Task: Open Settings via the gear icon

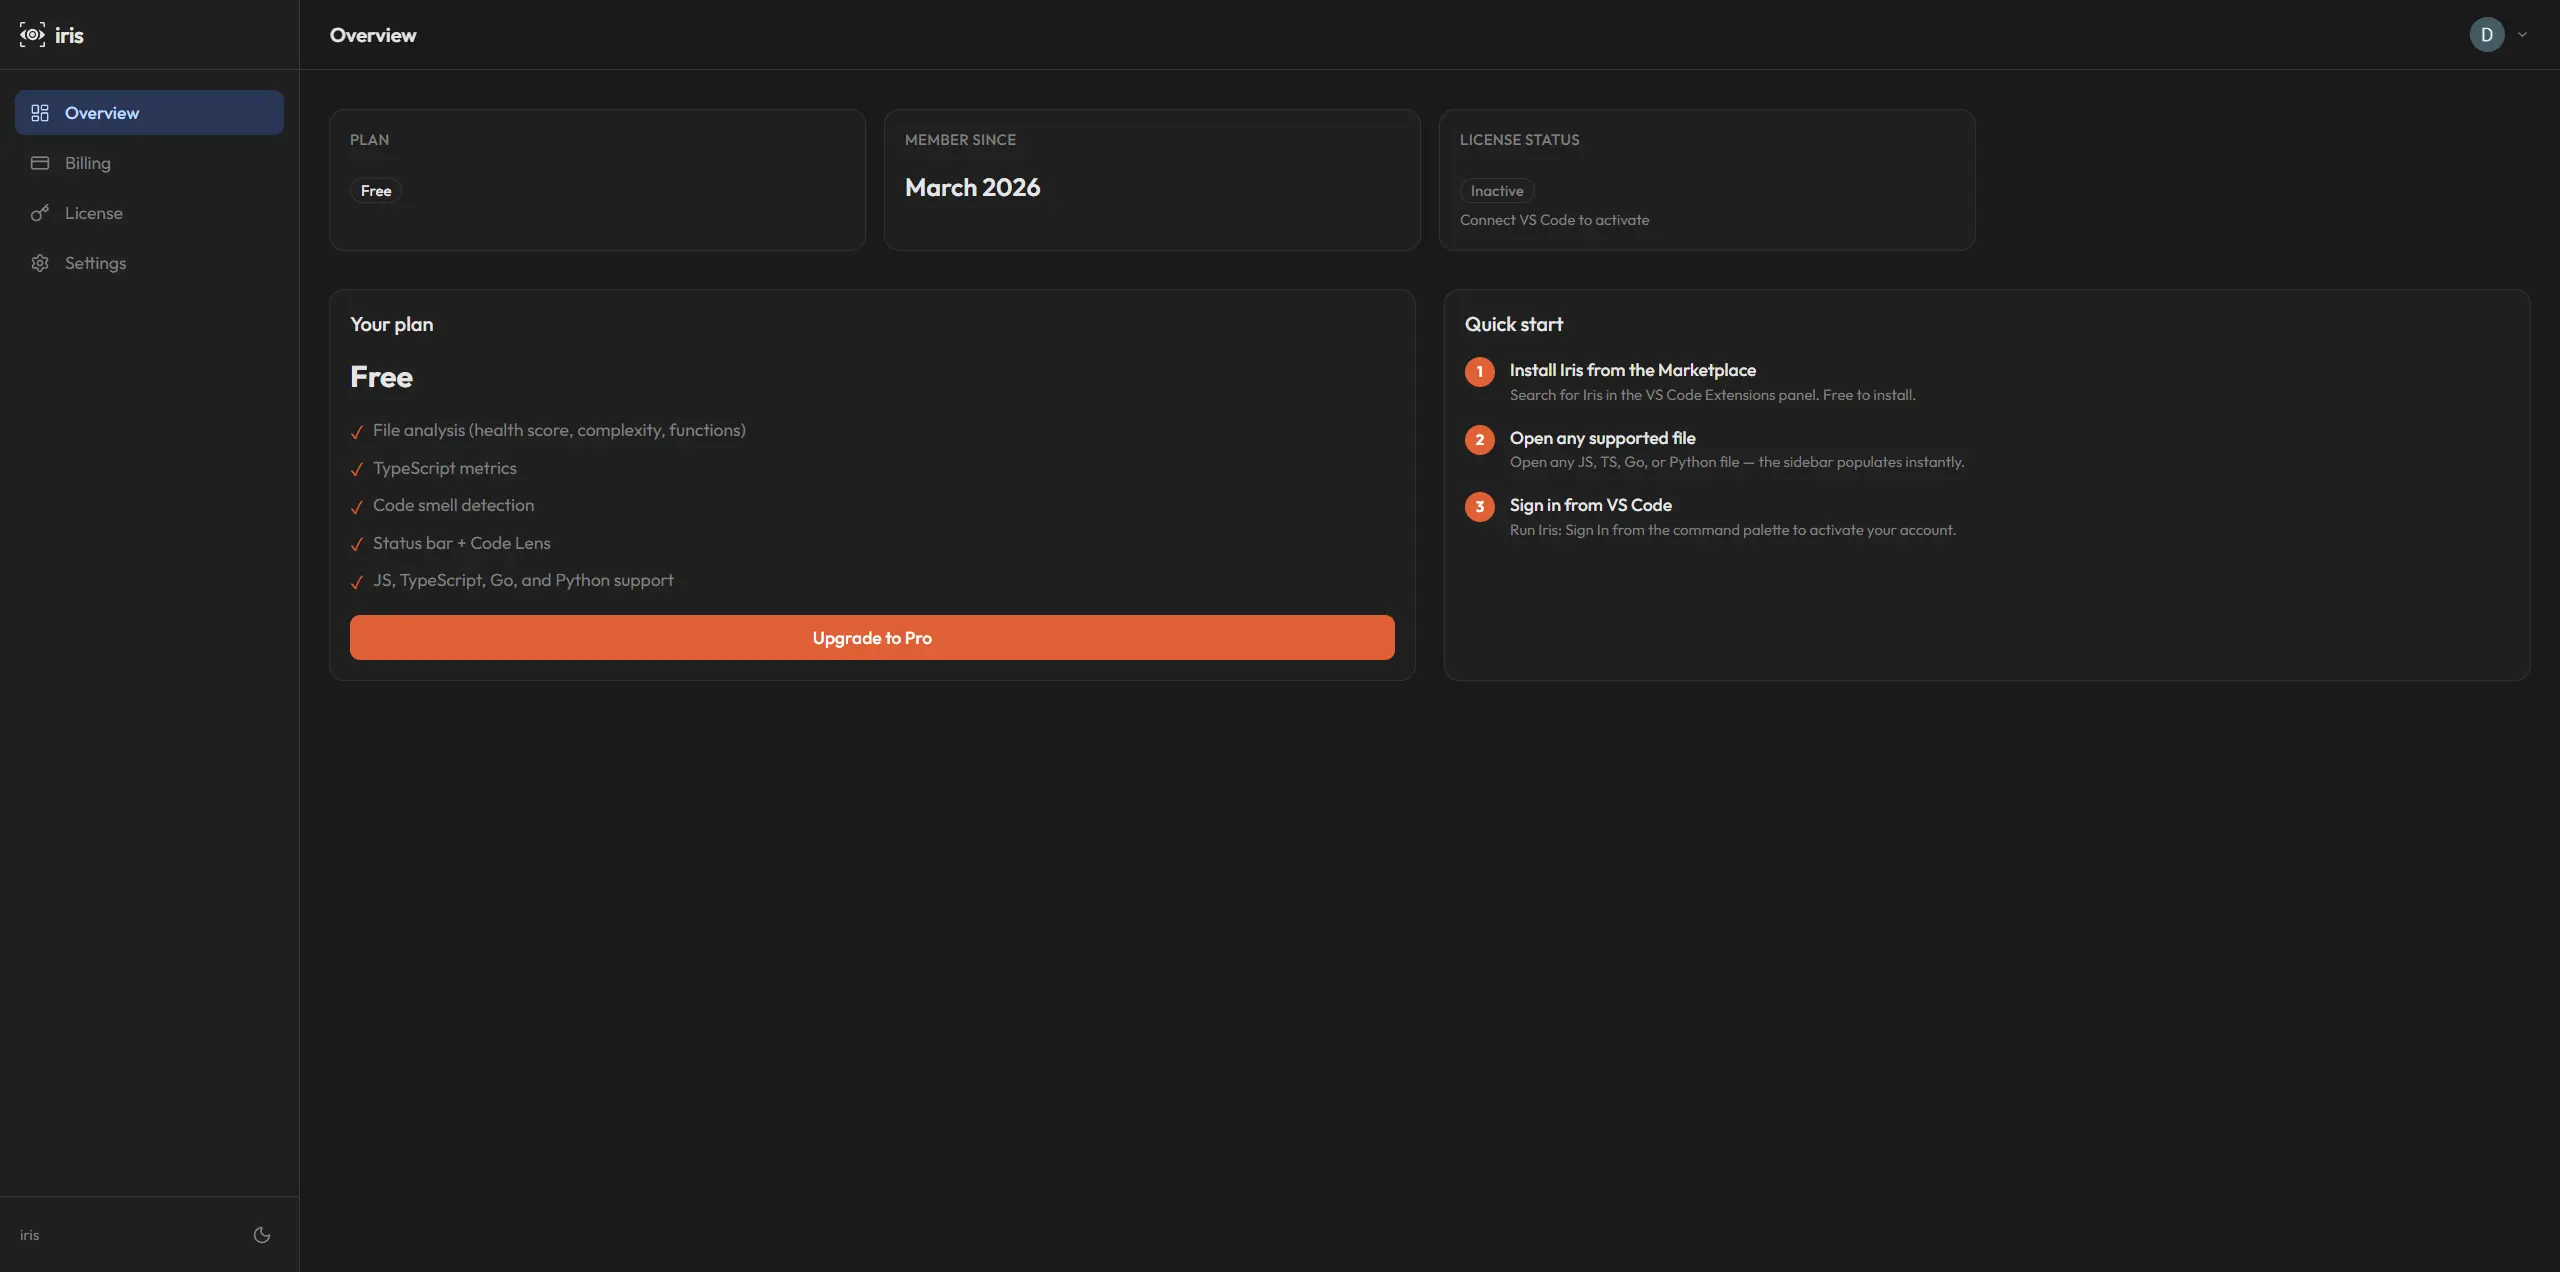Action: point(40,263)
